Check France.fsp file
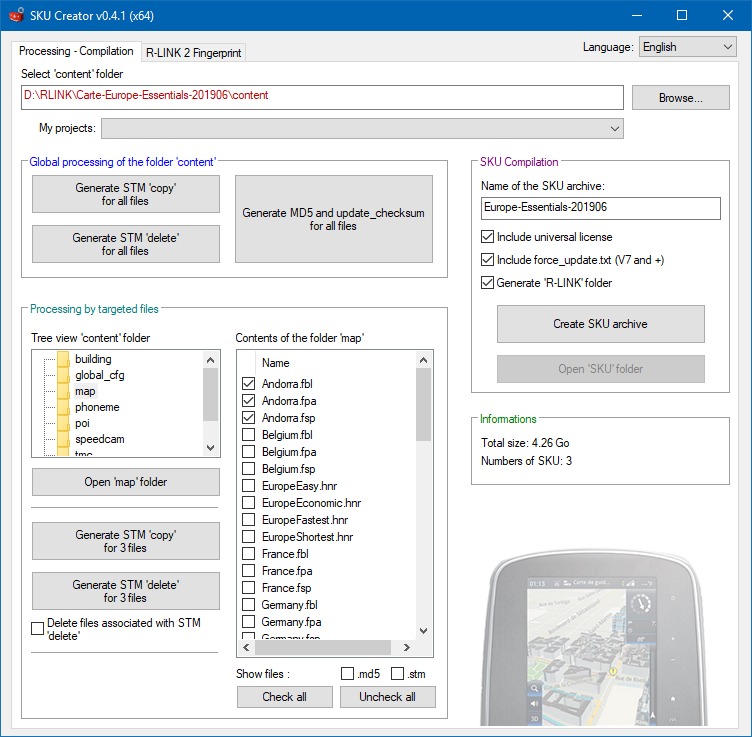752x737 pixels. [x=248, y=588]
